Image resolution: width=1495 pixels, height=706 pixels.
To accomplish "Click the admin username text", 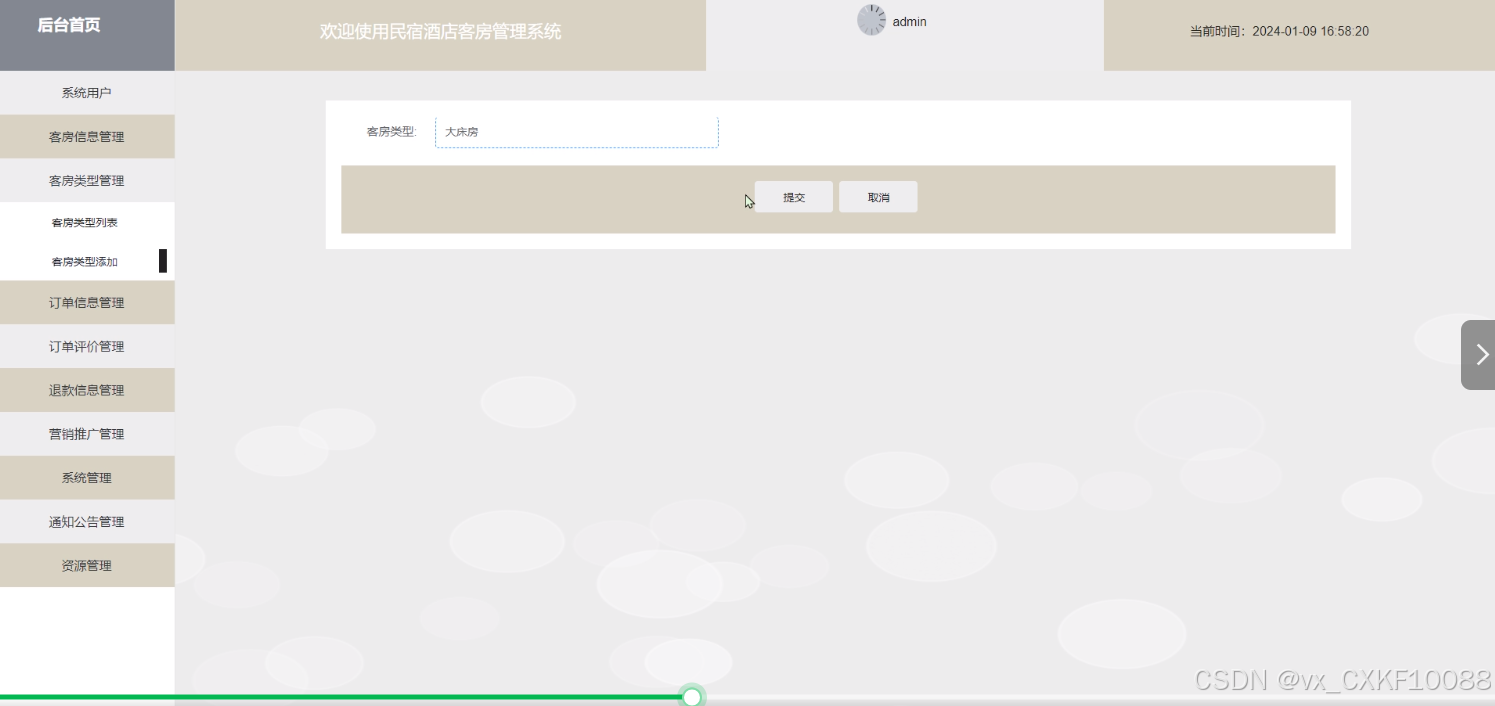I will tap(910, 22).
